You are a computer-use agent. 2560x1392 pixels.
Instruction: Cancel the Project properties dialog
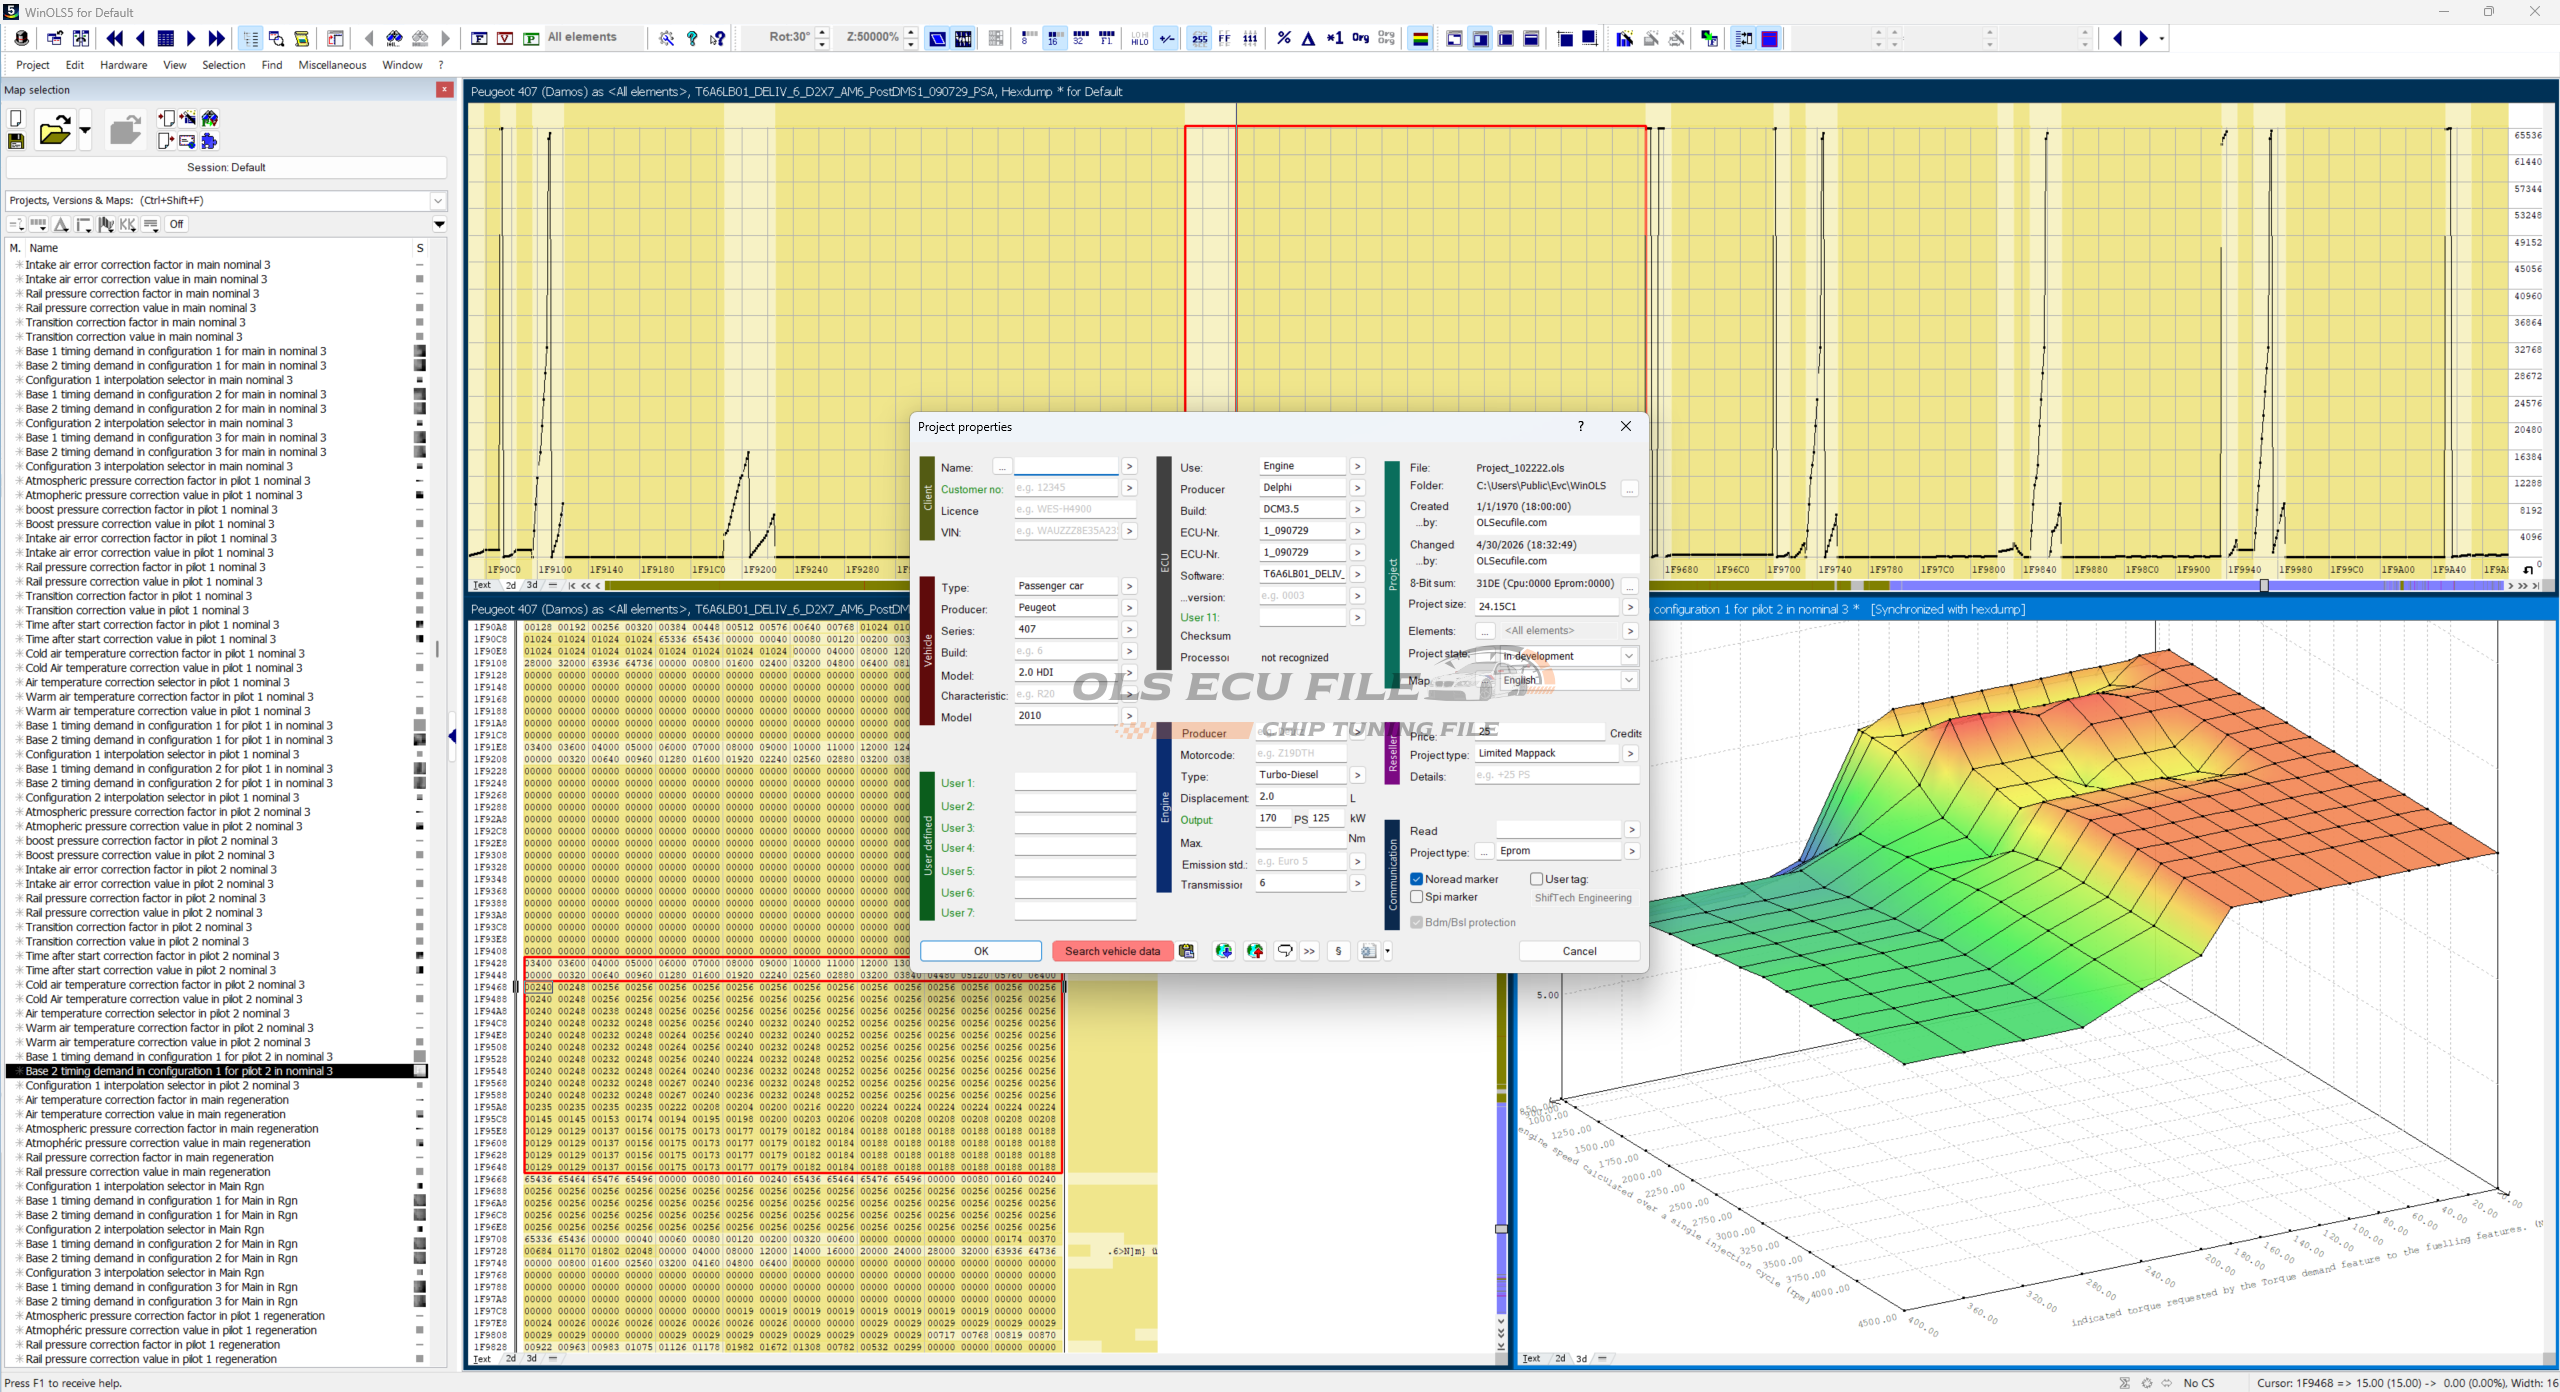point(1579,951)
